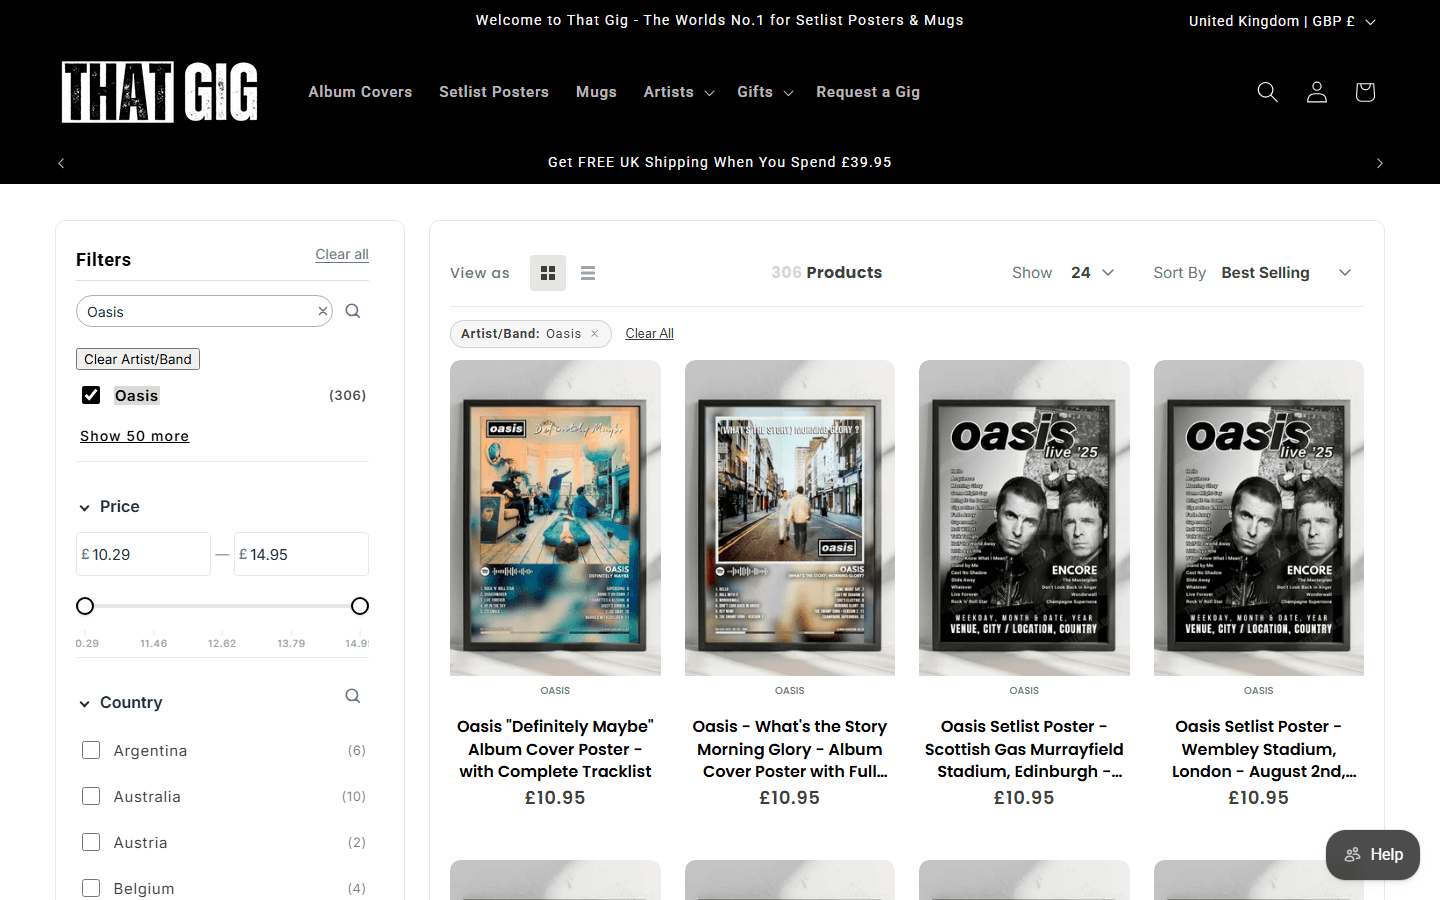Open Oasis Setlist Poster Scottish Gas Murrayfield title

1024,749
